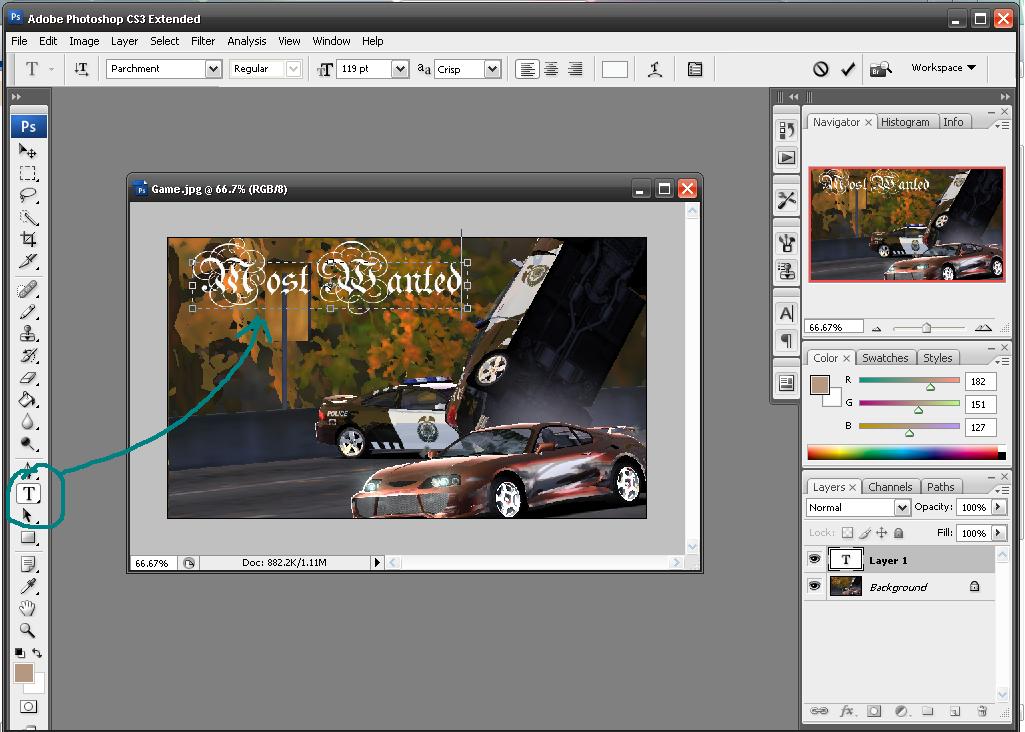1025x732 pixels.
Task: Select the Eraser tool
Action: coord(28,378)
